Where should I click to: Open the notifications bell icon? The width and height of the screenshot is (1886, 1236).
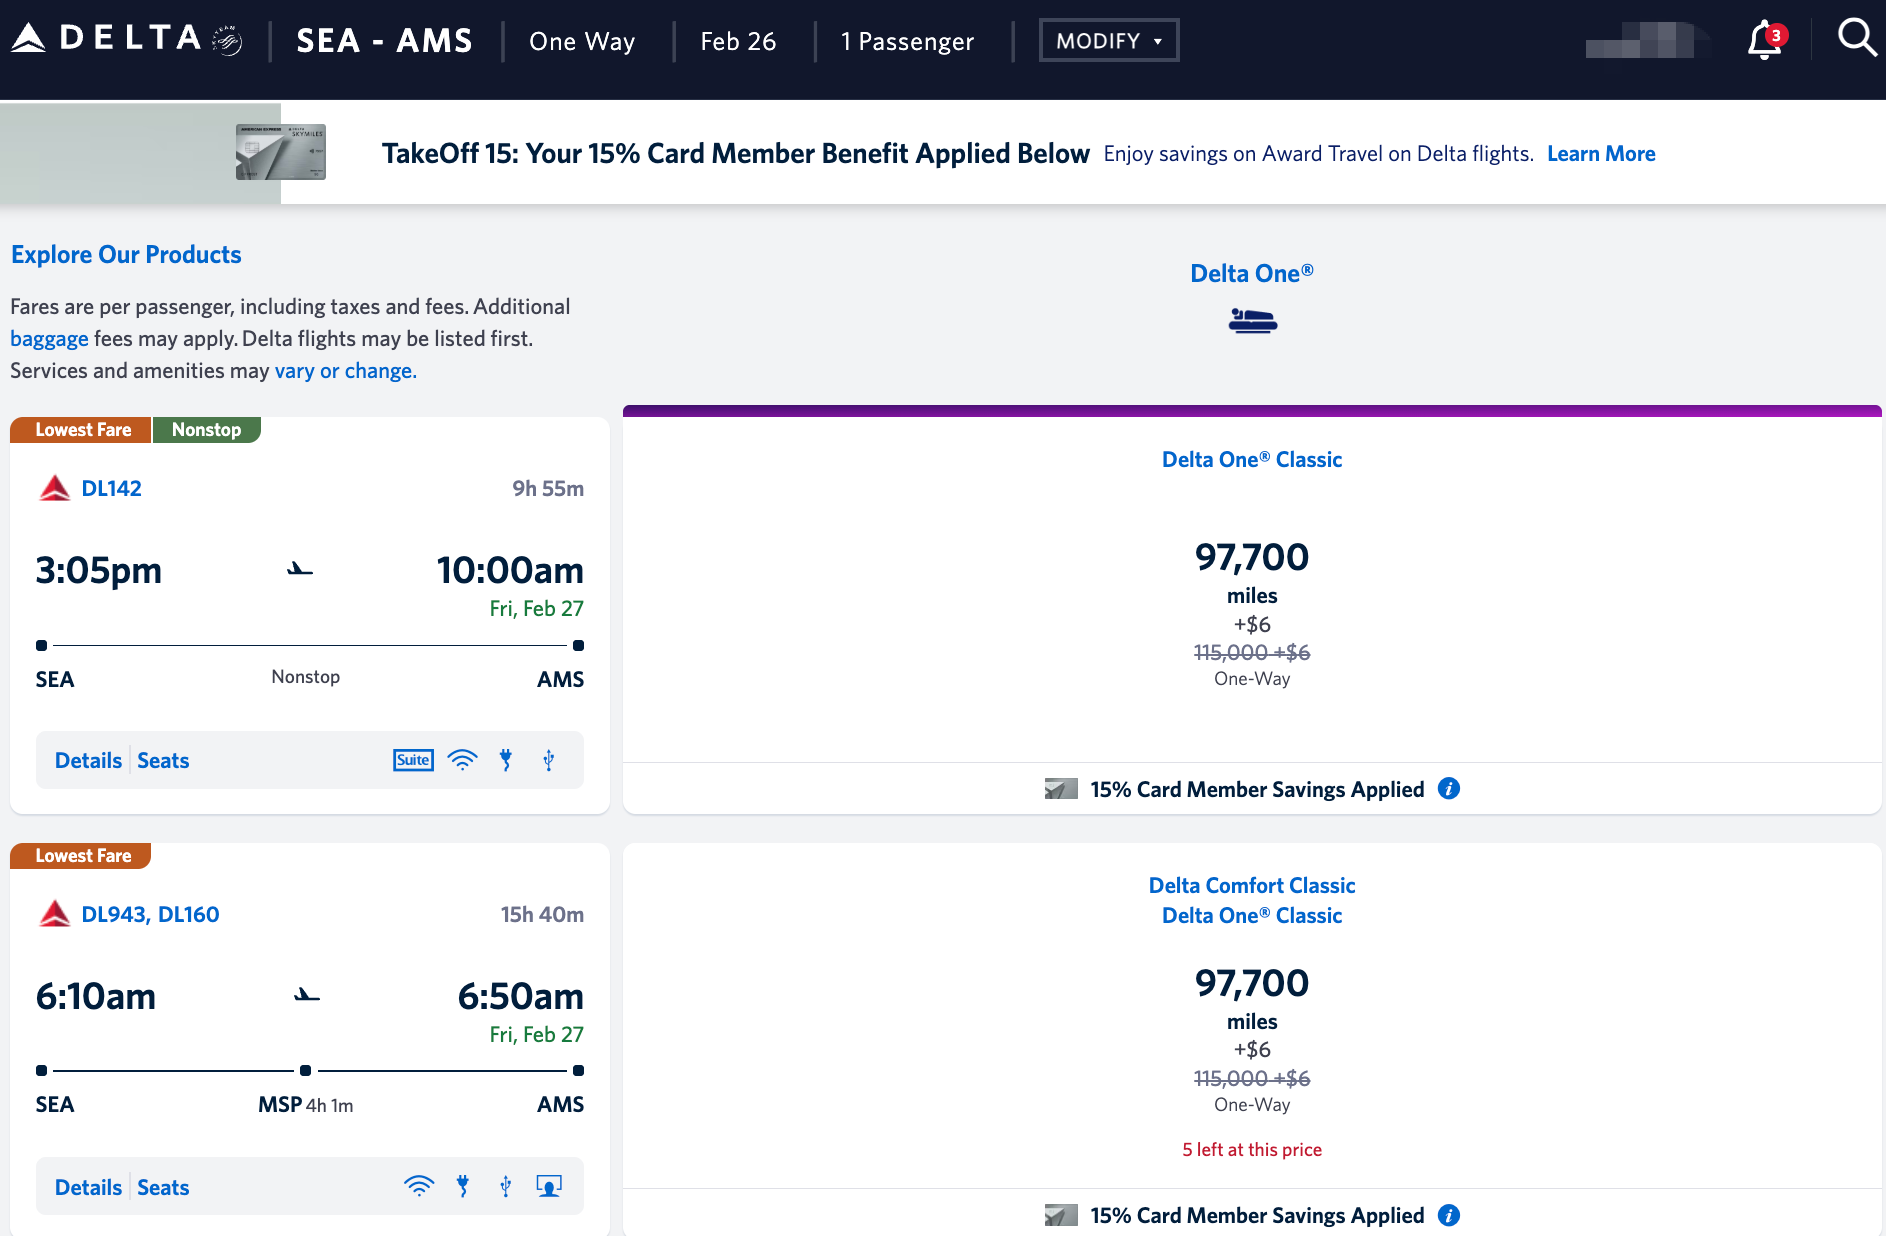[1764, 41]
